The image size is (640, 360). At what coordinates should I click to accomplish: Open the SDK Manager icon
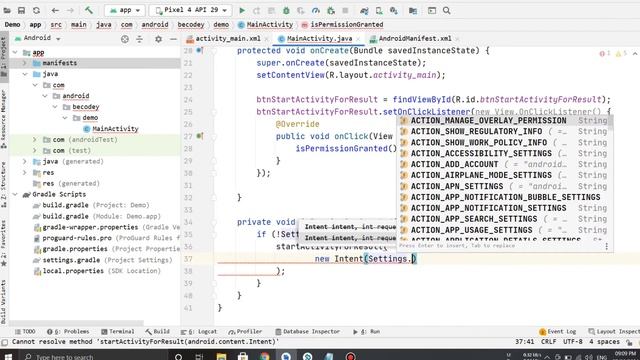(393, 11)
